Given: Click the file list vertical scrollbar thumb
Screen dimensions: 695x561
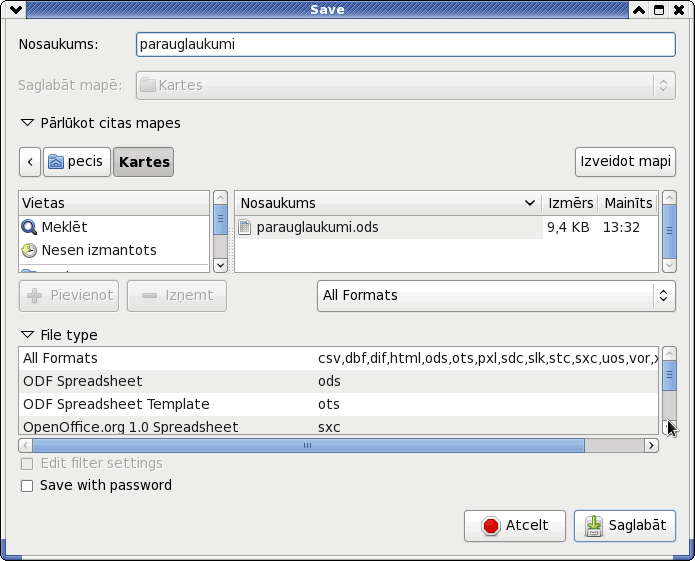Looking at the screenshot, I should (x=669, y=230).
